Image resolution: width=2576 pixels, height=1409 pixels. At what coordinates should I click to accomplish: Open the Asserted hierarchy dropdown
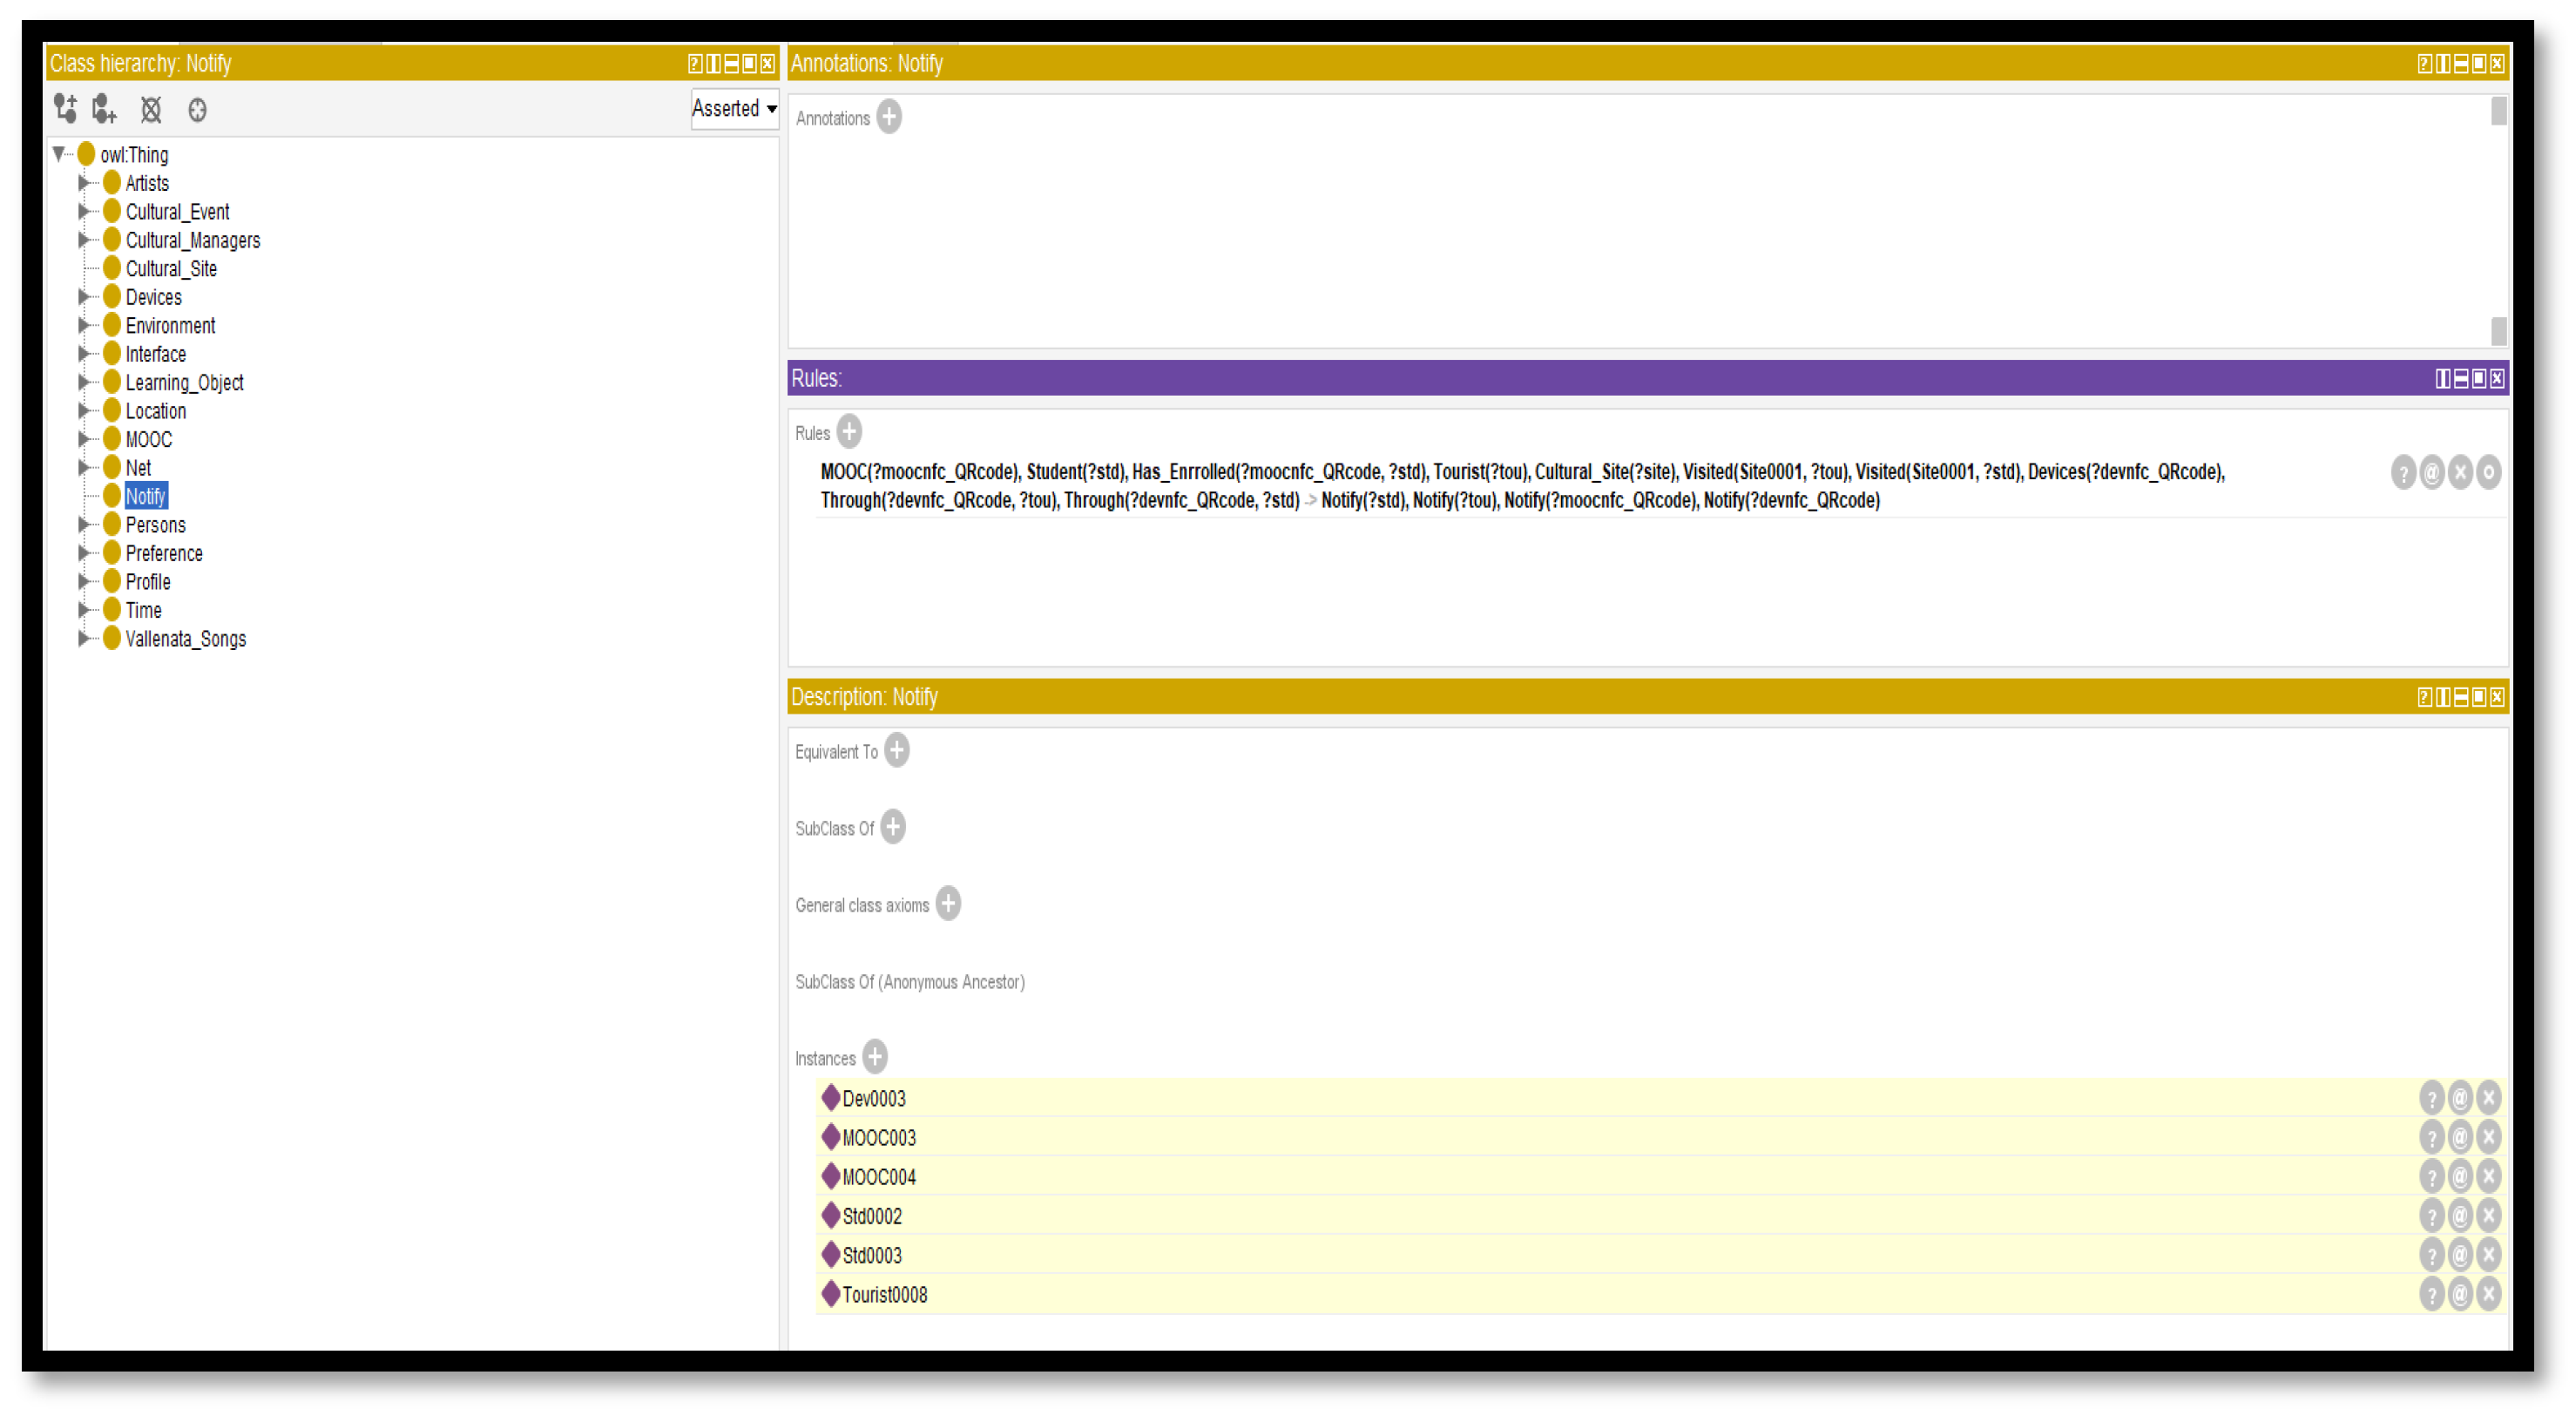click(734, 108)
